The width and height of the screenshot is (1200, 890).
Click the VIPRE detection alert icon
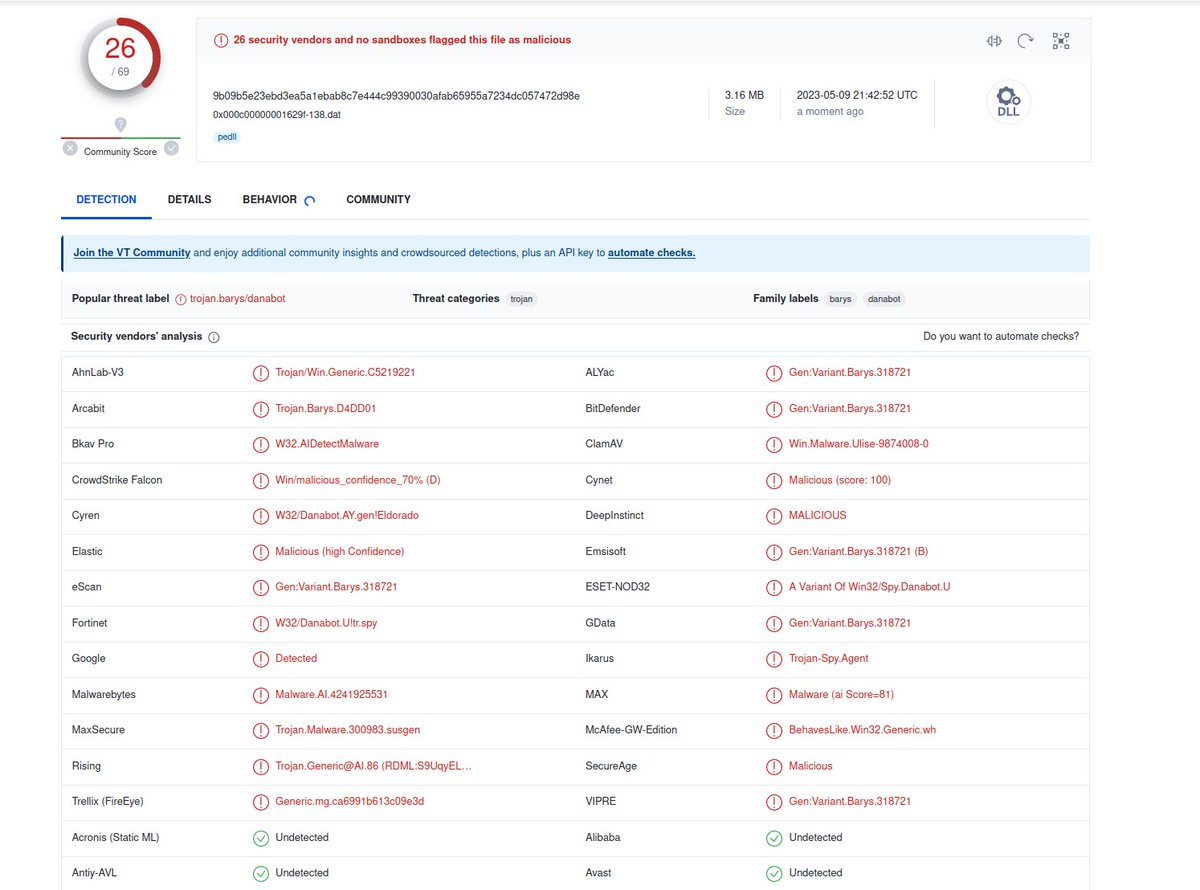(773, 802)
